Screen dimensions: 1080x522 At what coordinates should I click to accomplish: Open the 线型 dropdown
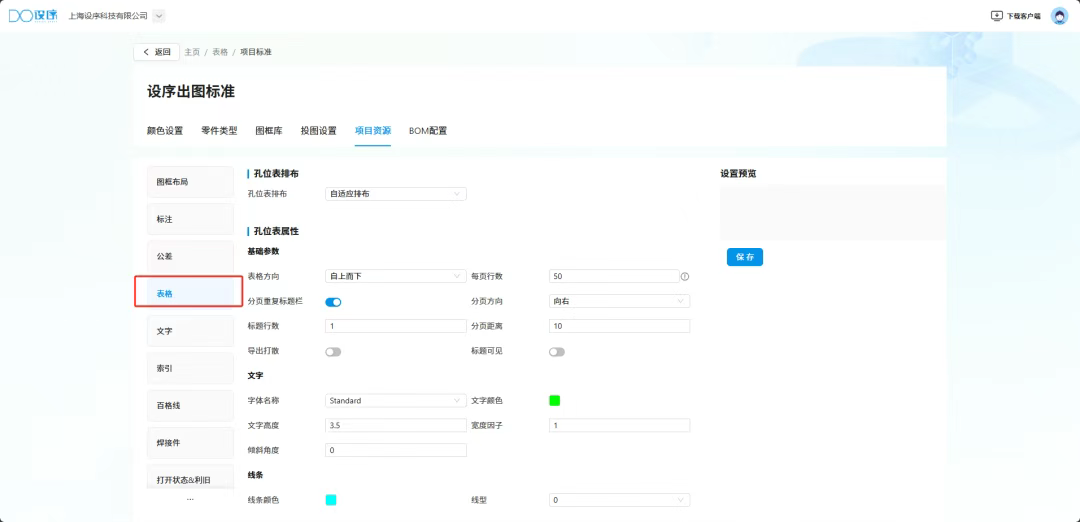tap(619, 500)
